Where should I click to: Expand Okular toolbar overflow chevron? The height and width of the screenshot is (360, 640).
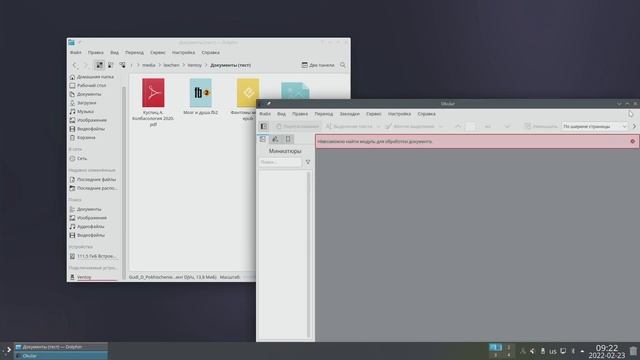[634, 127]
